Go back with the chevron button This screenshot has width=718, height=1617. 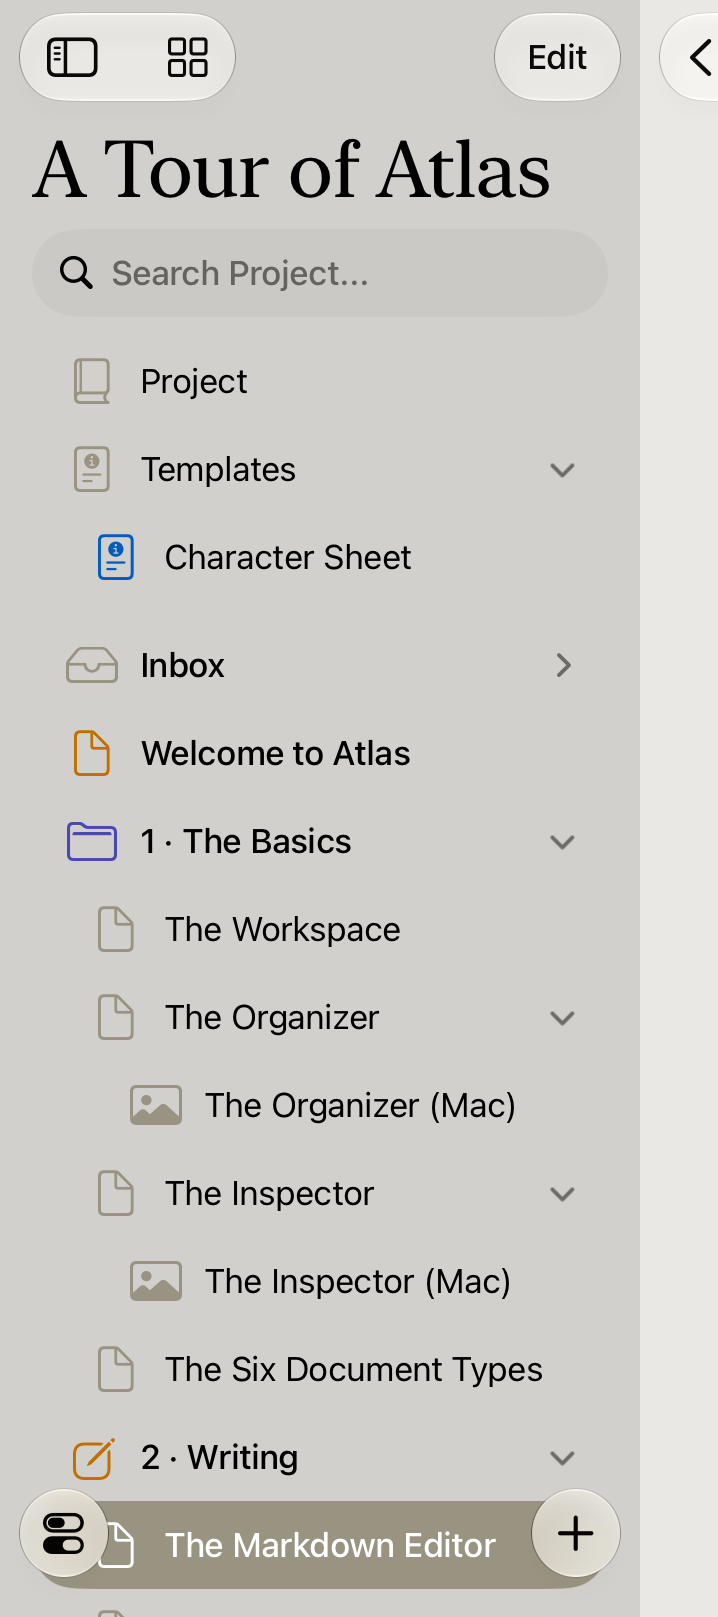click(700, 57)
